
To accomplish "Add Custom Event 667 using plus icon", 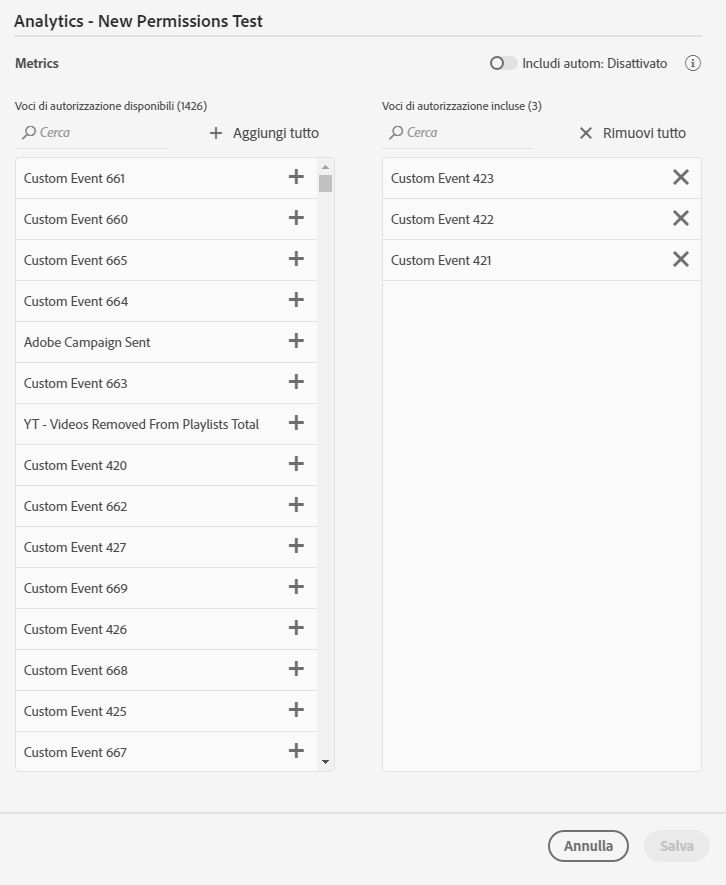I will point(296,751).
